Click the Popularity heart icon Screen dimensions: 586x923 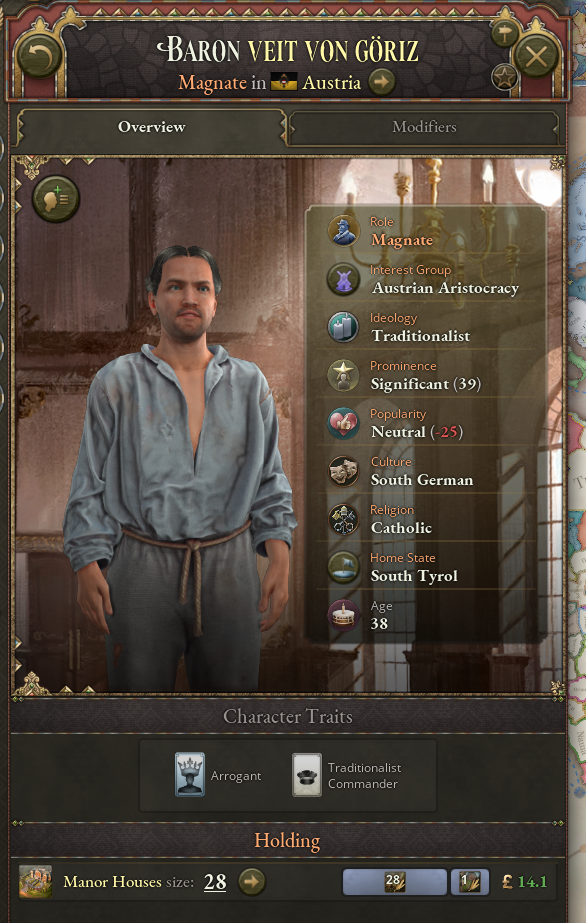point(343,423)
